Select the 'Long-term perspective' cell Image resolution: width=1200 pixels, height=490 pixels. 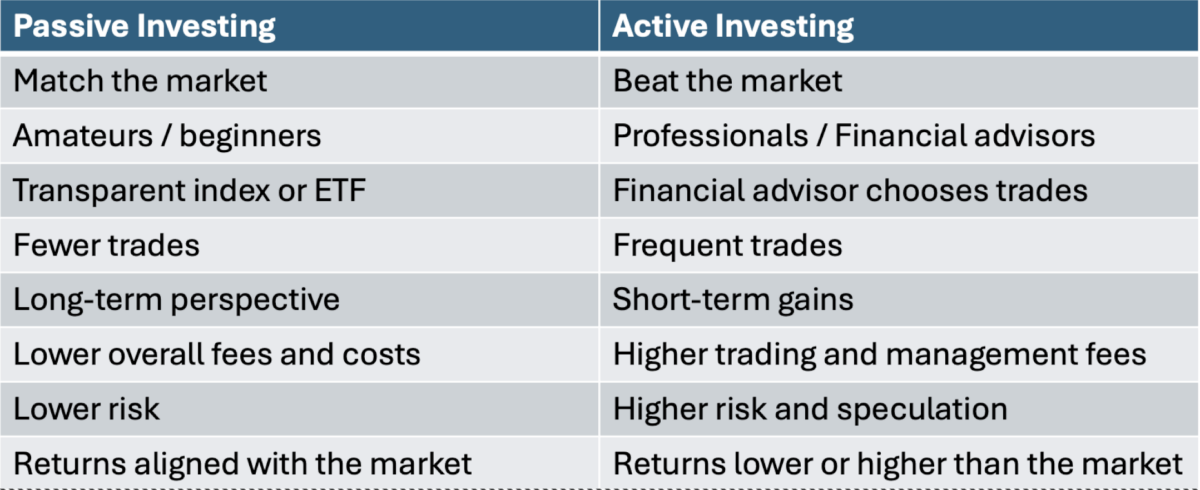pos(299,299)
